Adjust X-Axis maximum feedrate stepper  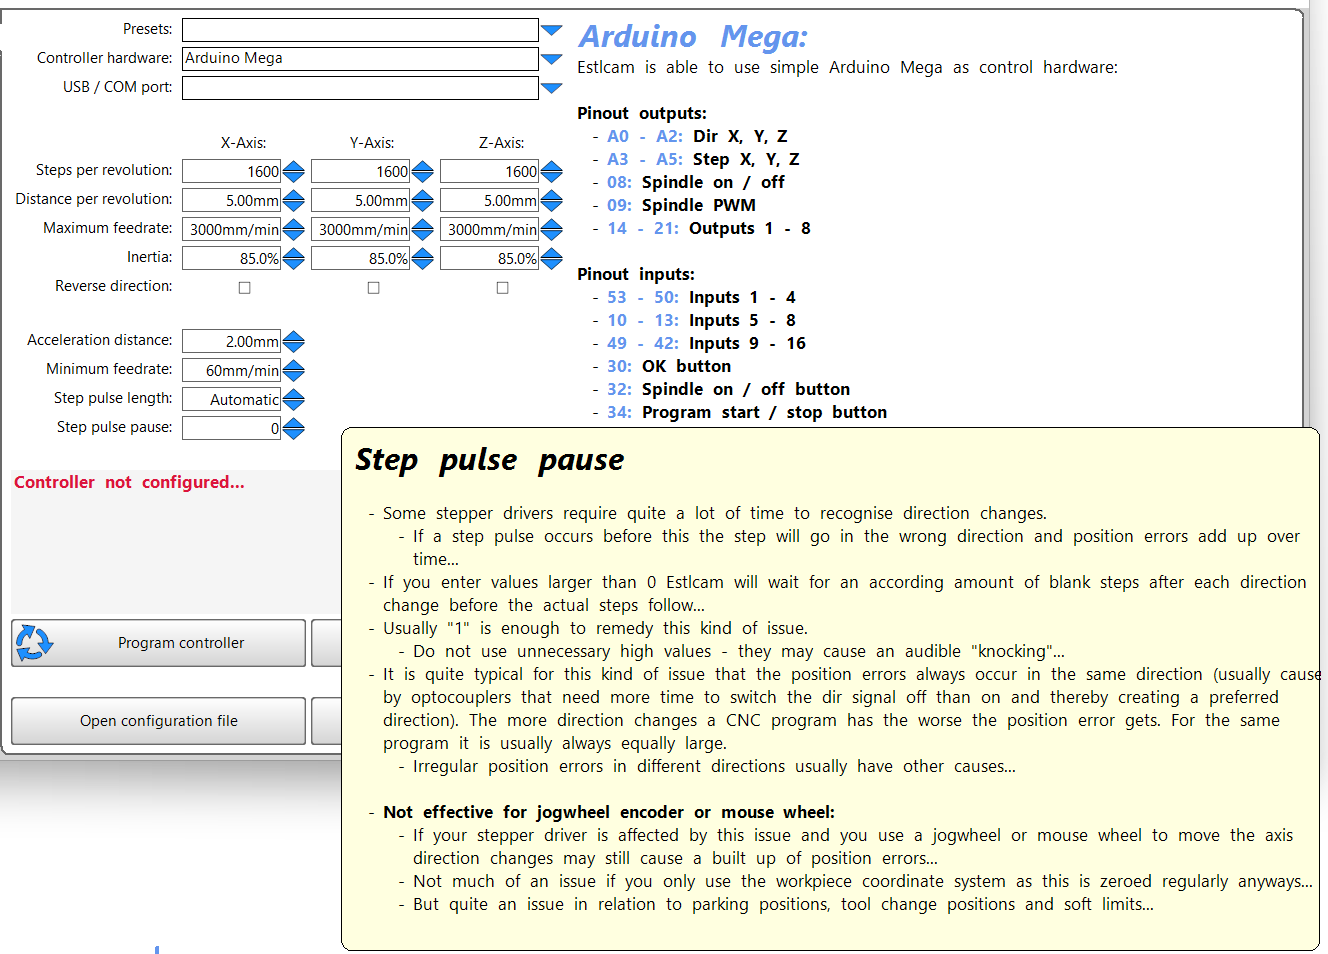point(293,230)
